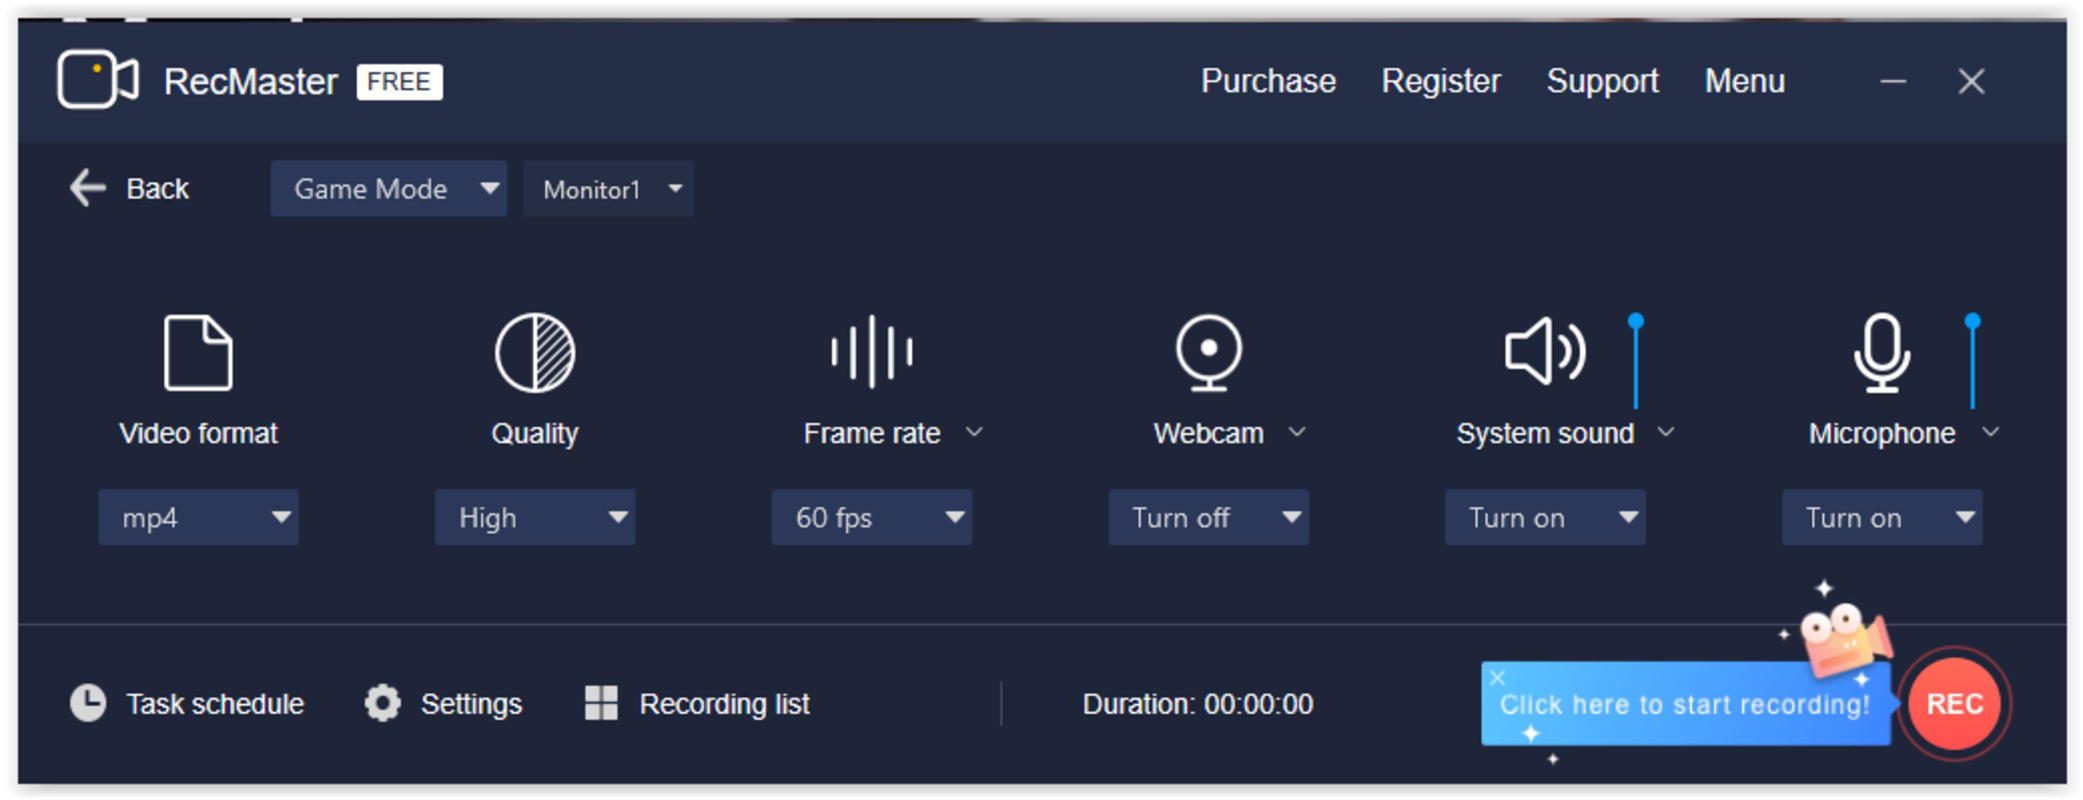Go Back to the previous screen
2083x800 pixels.
[129, 188]
